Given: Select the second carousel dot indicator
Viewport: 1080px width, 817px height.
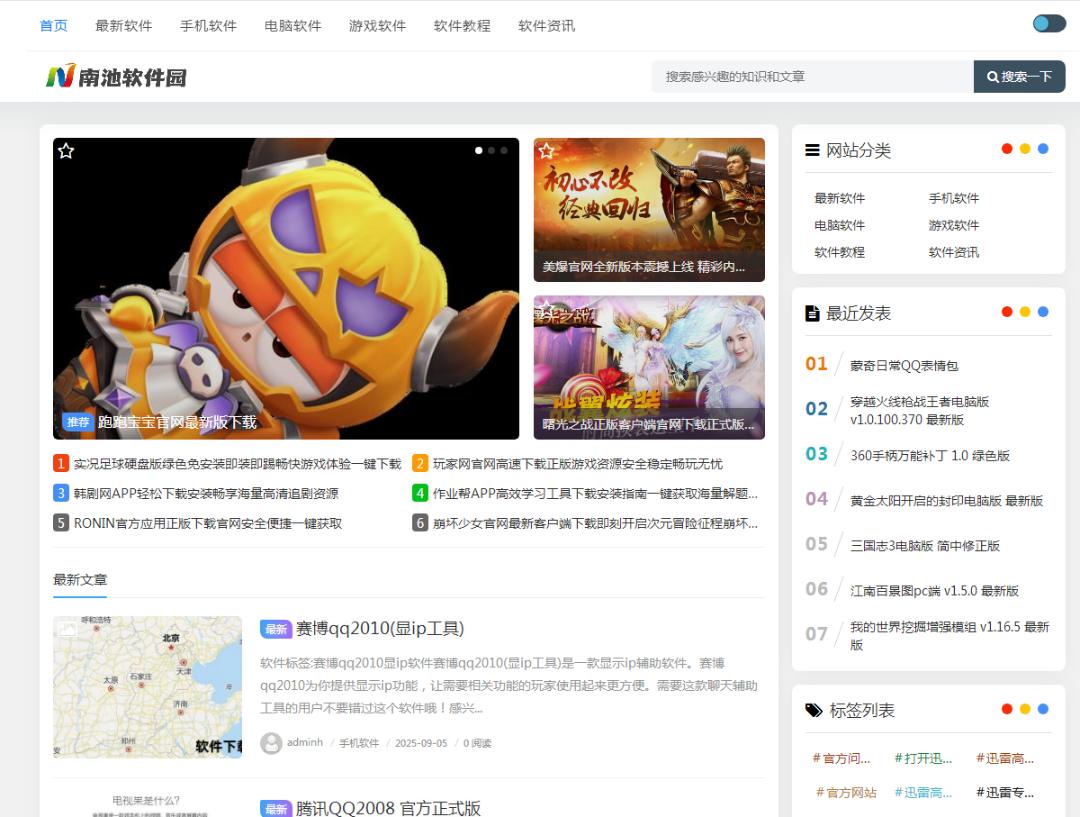Looking at the screenshot, I should click(x=491, y=150).
